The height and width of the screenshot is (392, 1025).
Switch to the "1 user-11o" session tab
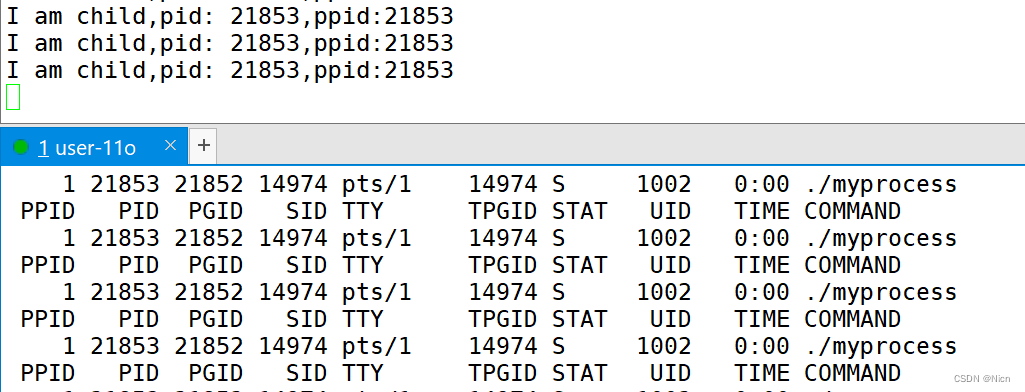pyautogui.click(x=93, y=146)
